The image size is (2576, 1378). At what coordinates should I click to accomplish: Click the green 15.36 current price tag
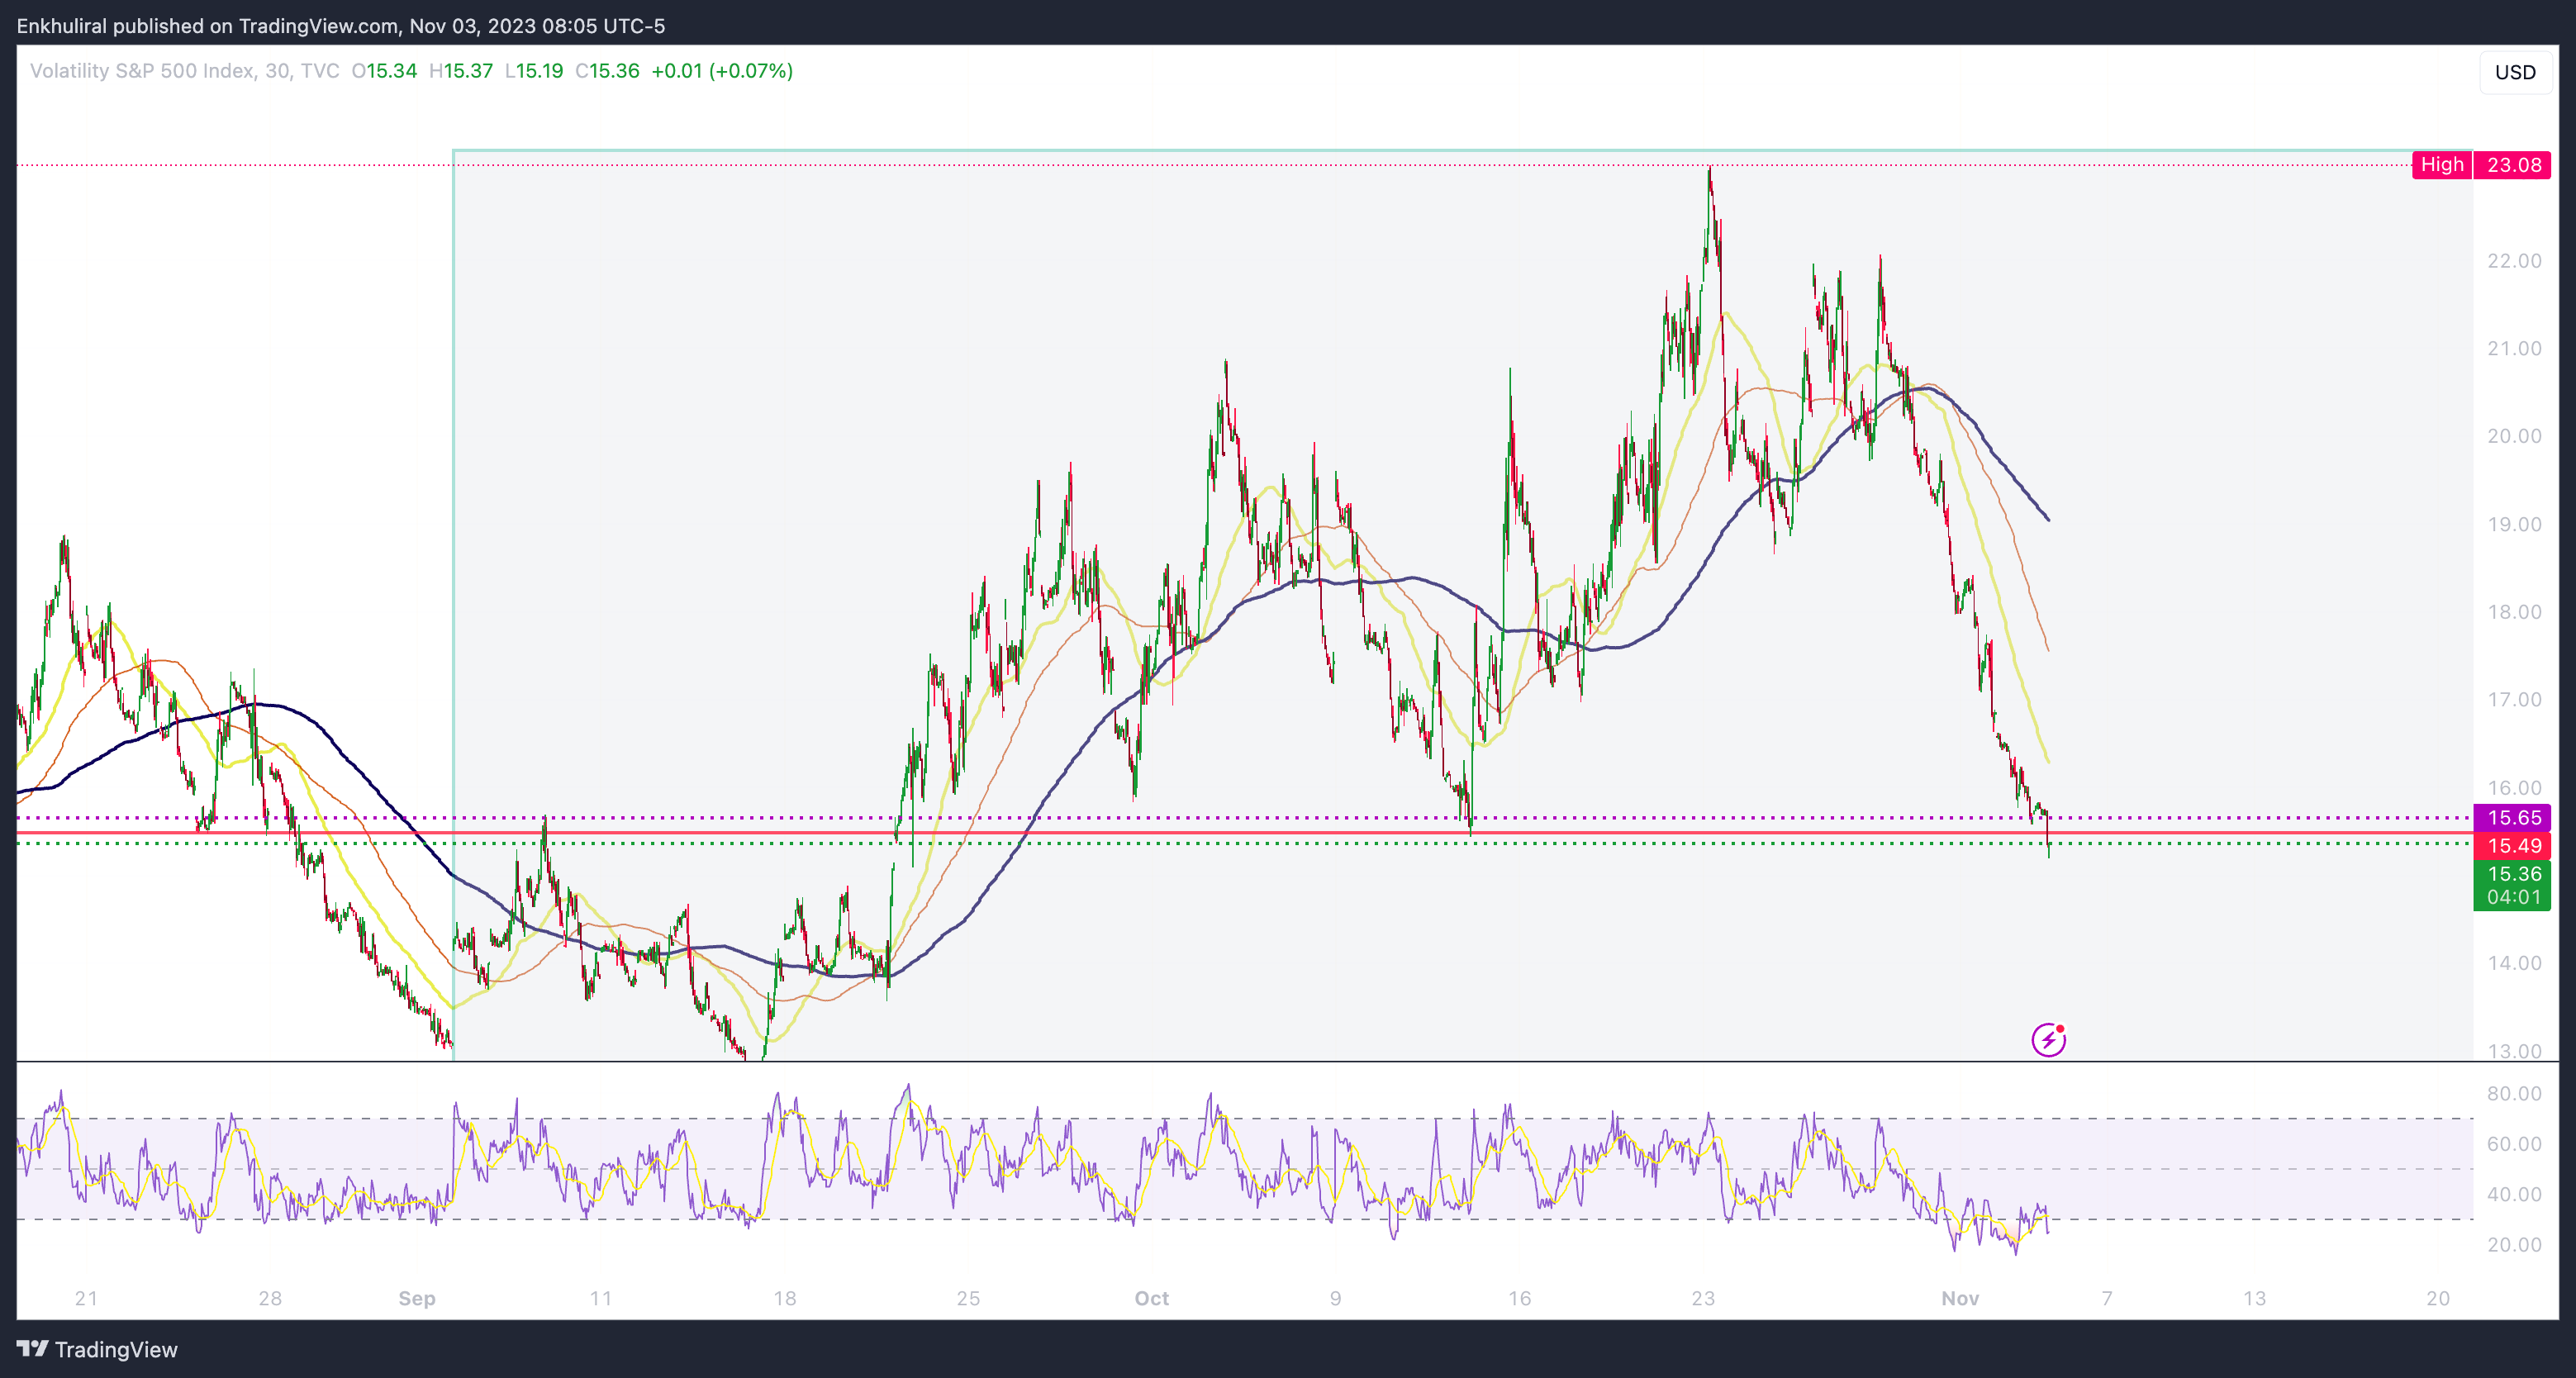(2512, 874)
